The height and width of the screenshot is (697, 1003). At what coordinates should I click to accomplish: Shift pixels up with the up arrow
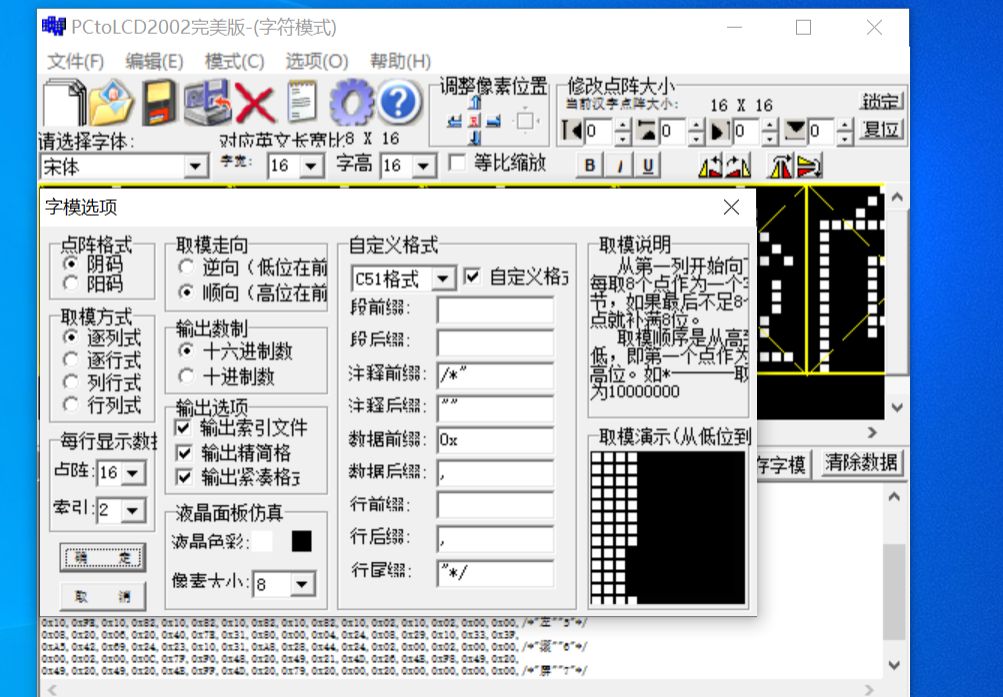[475, 103]
